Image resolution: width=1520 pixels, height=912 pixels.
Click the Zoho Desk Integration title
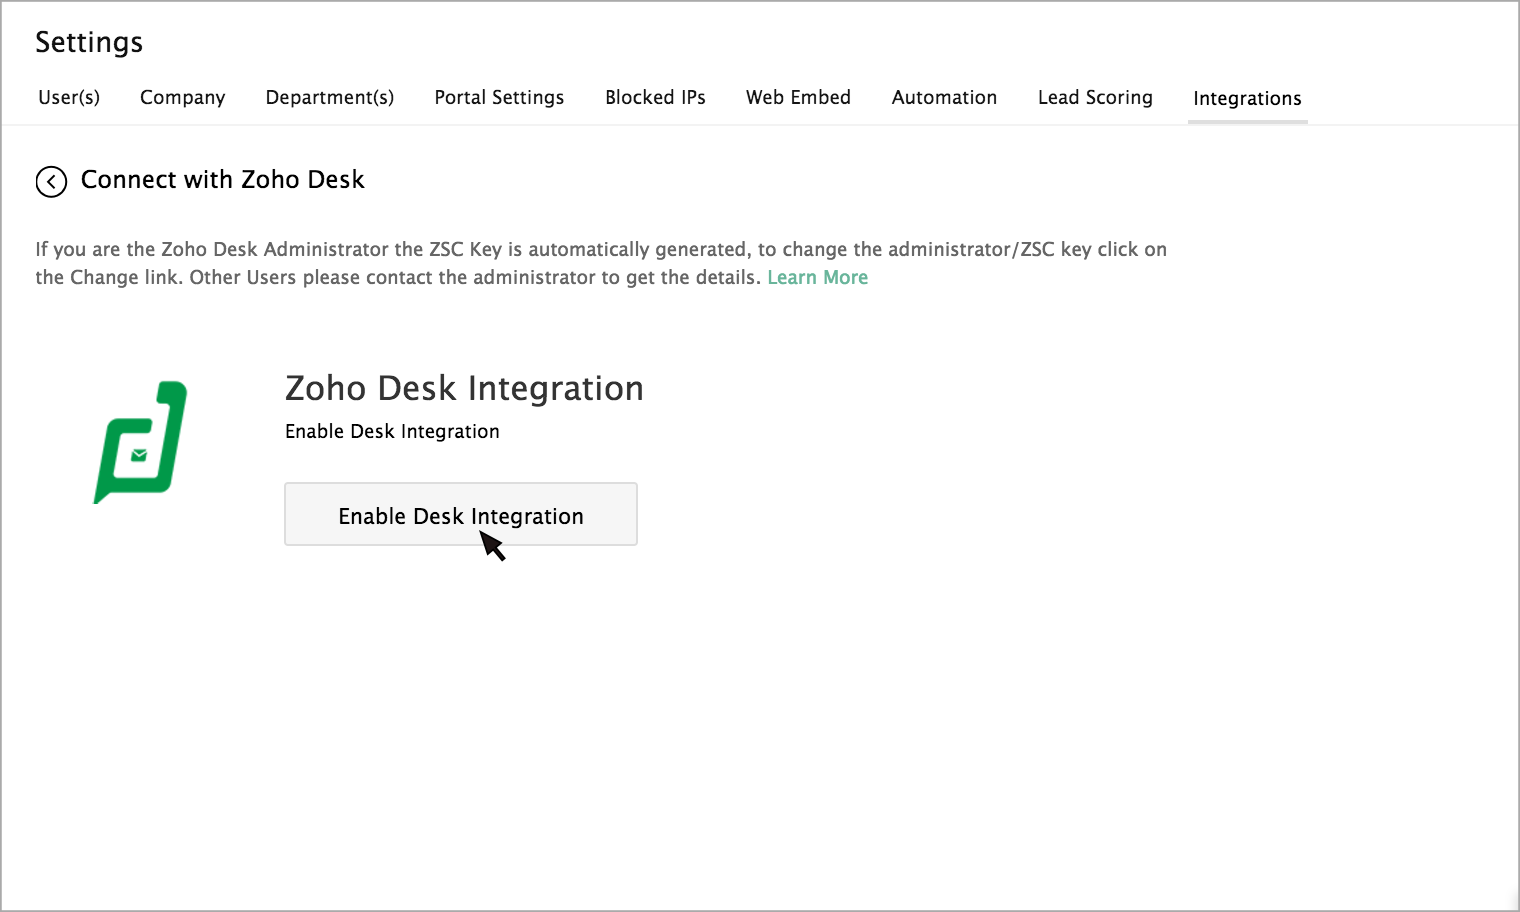[464, 388]
